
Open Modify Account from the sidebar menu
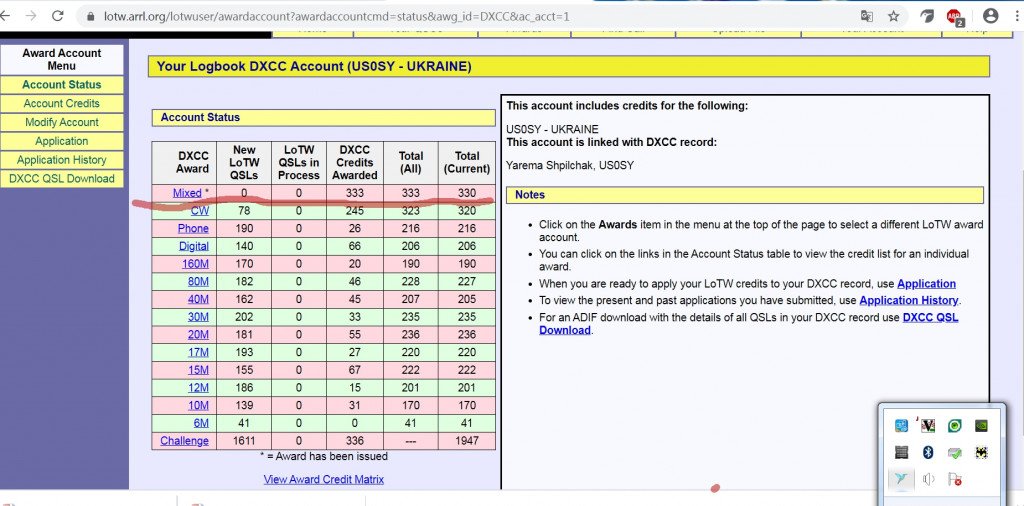pyautogui.click(x=62, y=122)
